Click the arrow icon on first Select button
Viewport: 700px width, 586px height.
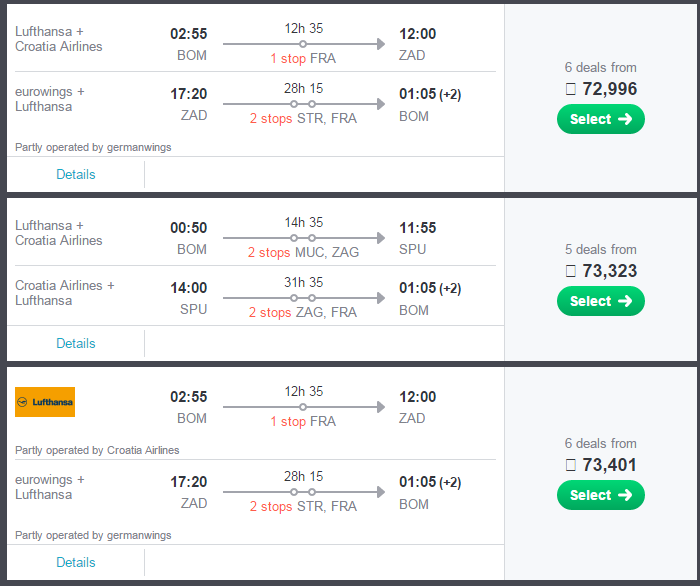(625, 119)
